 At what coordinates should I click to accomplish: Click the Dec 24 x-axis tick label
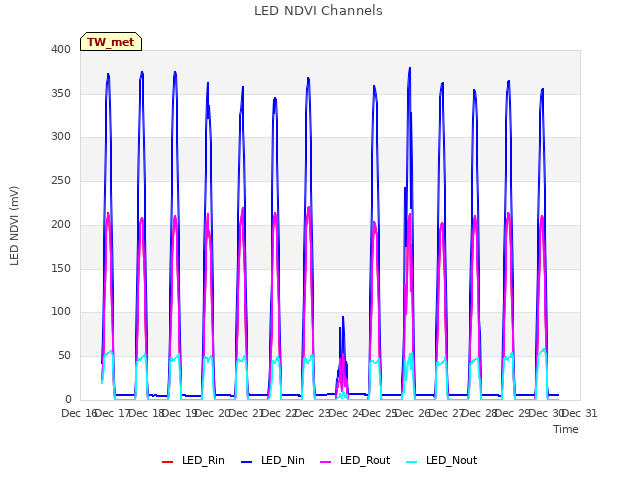coord(346,413)
